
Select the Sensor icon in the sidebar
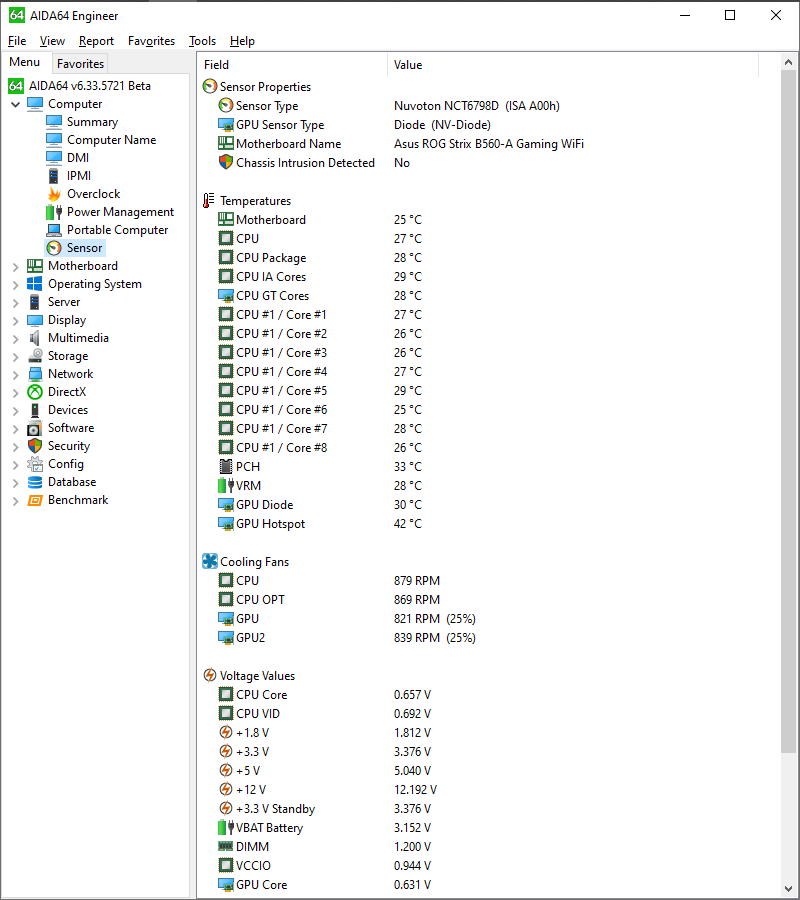tap(55, 247)
